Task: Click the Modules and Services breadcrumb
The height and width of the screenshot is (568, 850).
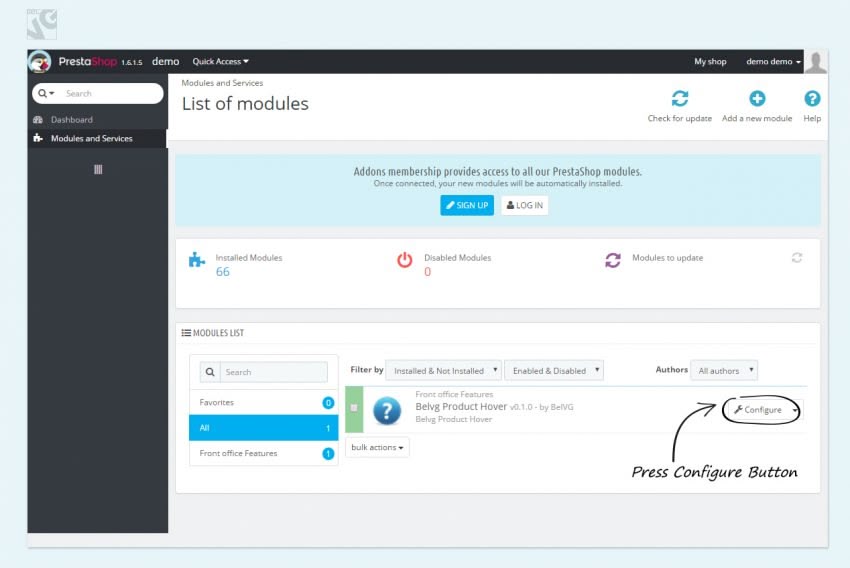Action: tap(222, 83)
